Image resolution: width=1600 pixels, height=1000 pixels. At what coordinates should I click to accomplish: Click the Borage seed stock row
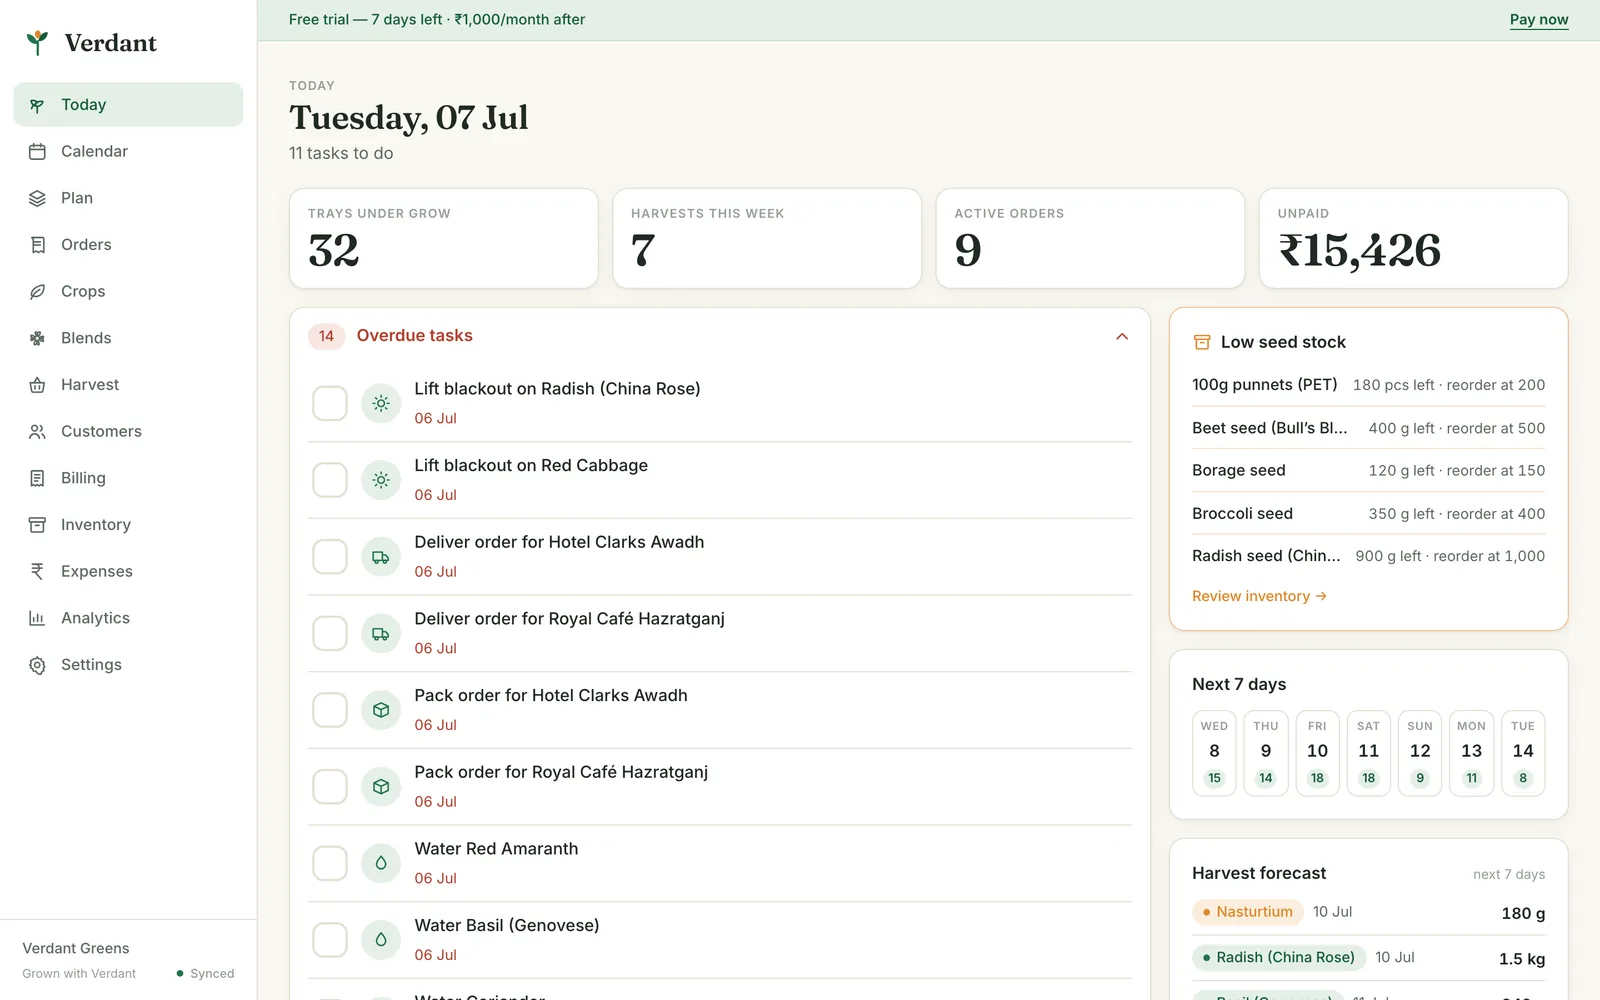pos(1368,471)
